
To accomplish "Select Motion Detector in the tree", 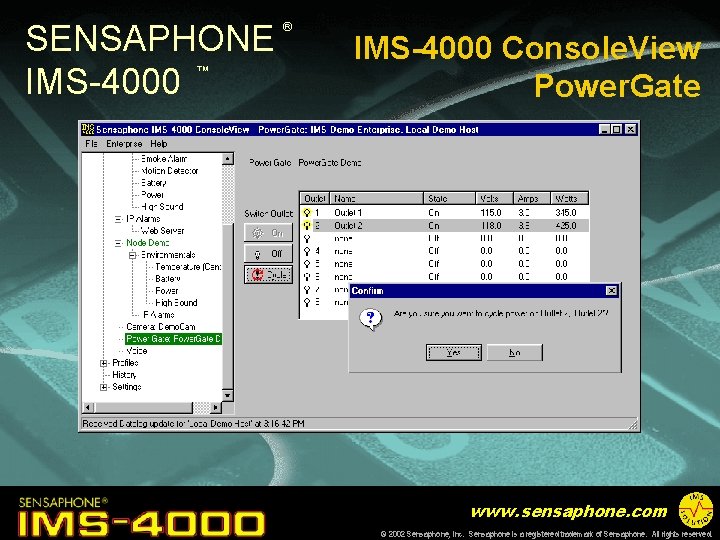I will (x=169, y=171).
